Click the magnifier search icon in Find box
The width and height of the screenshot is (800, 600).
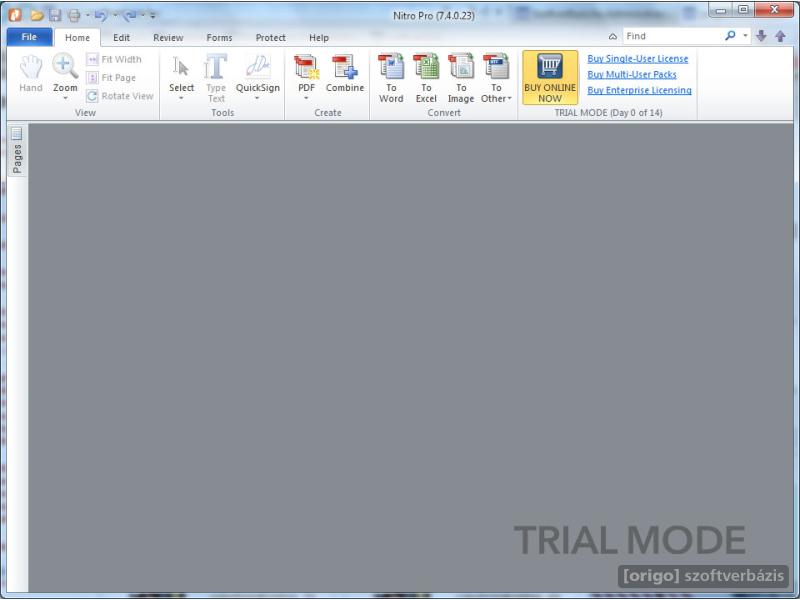coord(730,35)
